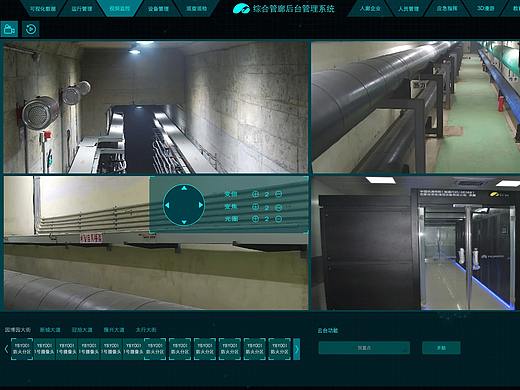Viewport: 520px width, 390px height.
Task: Switch to 应急指挥 tab
Action: coord(447,8)
